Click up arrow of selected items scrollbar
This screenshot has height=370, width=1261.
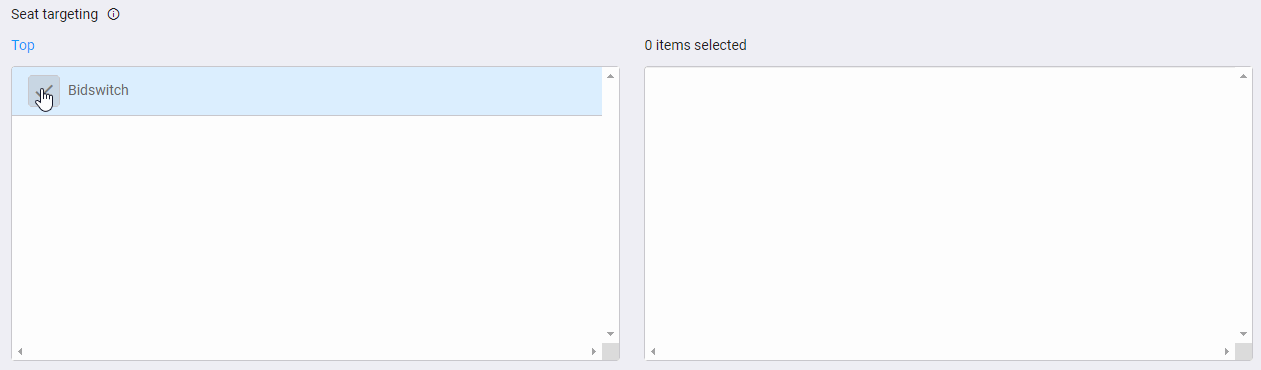1243,76
